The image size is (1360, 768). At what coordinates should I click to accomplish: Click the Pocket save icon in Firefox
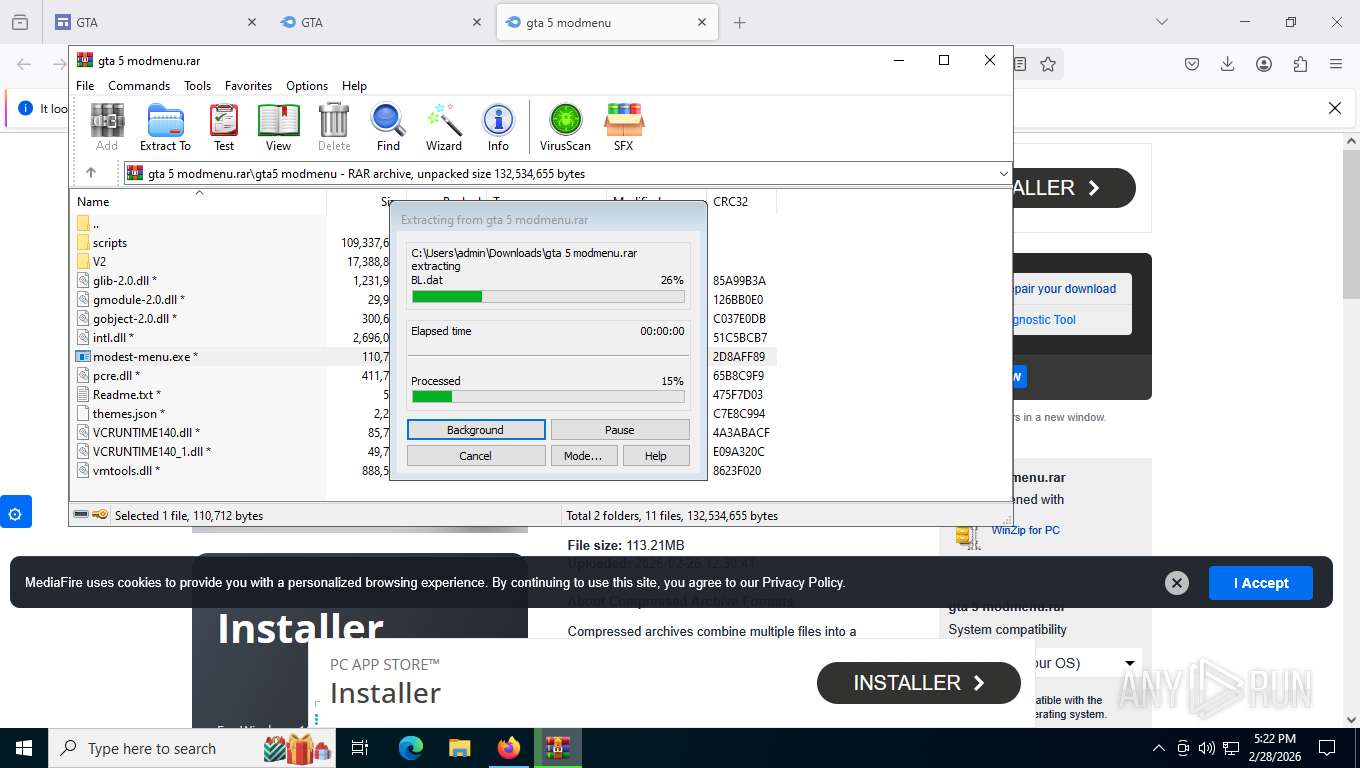tap(1192, 64)
